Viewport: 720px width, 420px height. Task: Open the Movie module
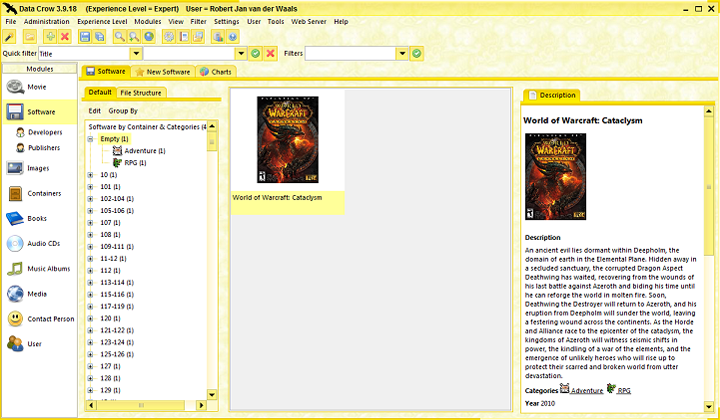point(39,87)
